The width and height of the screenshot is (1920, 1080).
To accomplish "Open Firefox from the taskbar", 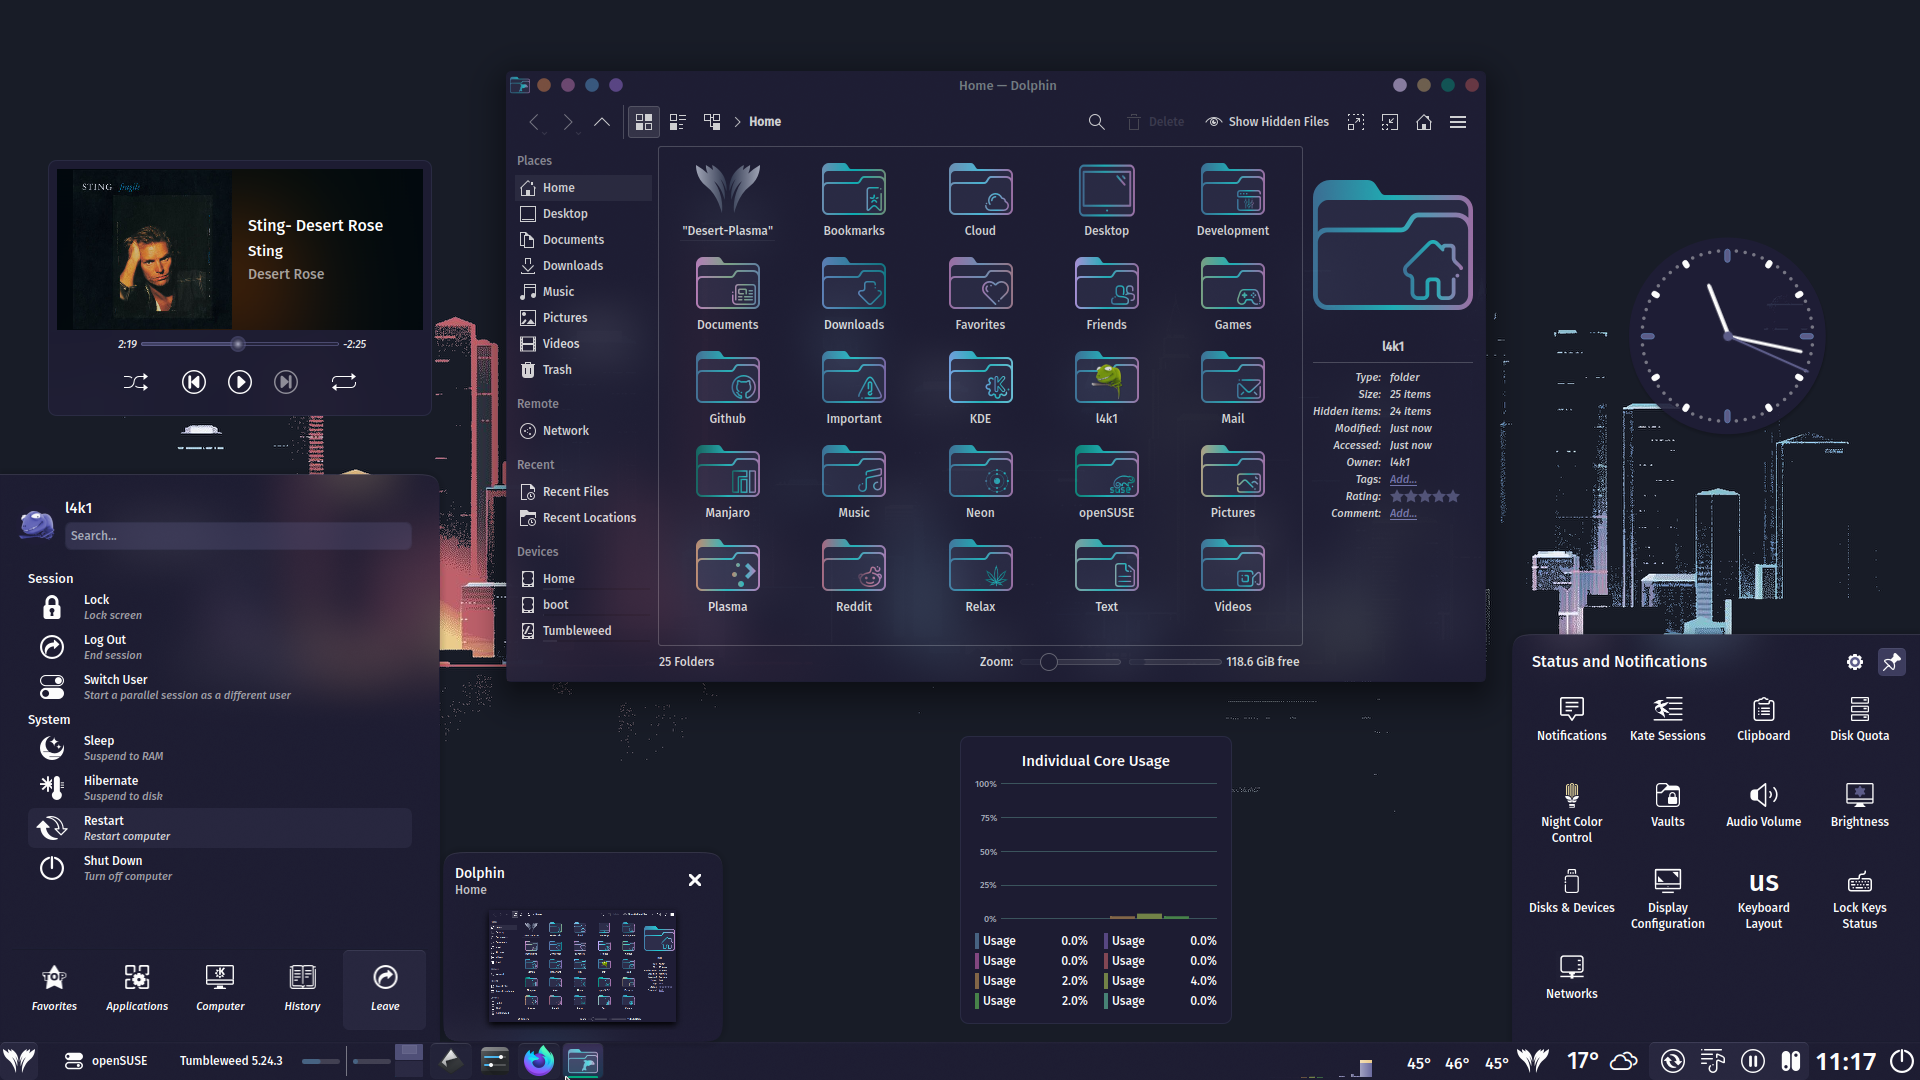I will pos(539,1060).
